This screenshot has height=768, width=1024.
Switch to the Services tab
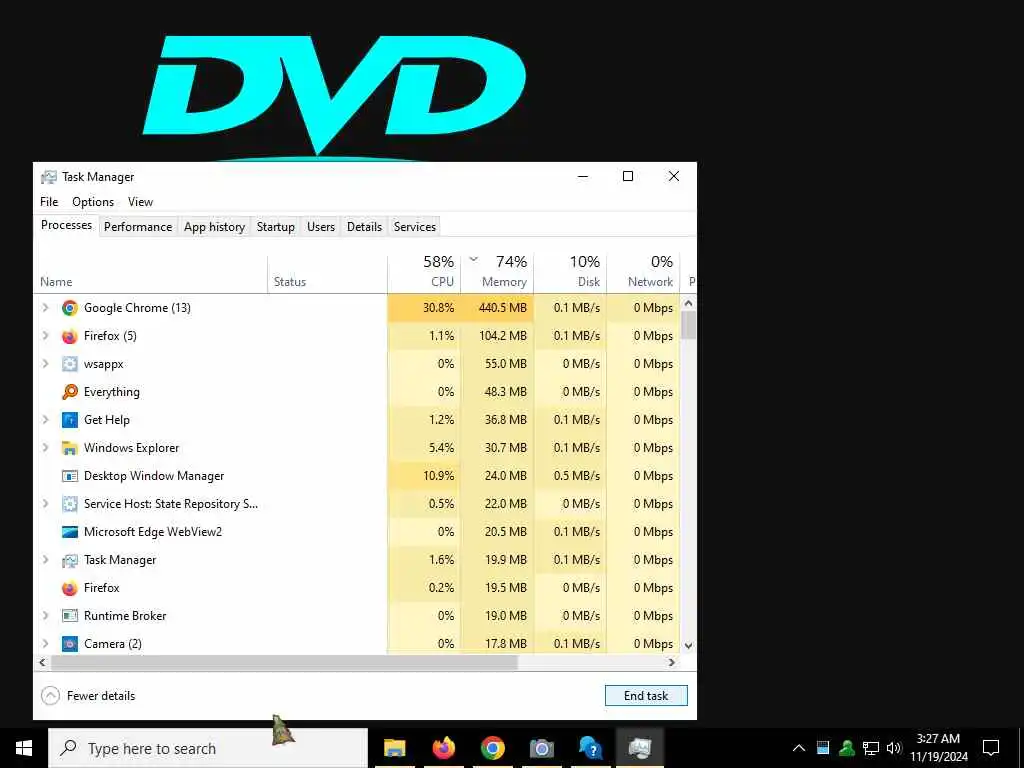(x=415, y=227)
